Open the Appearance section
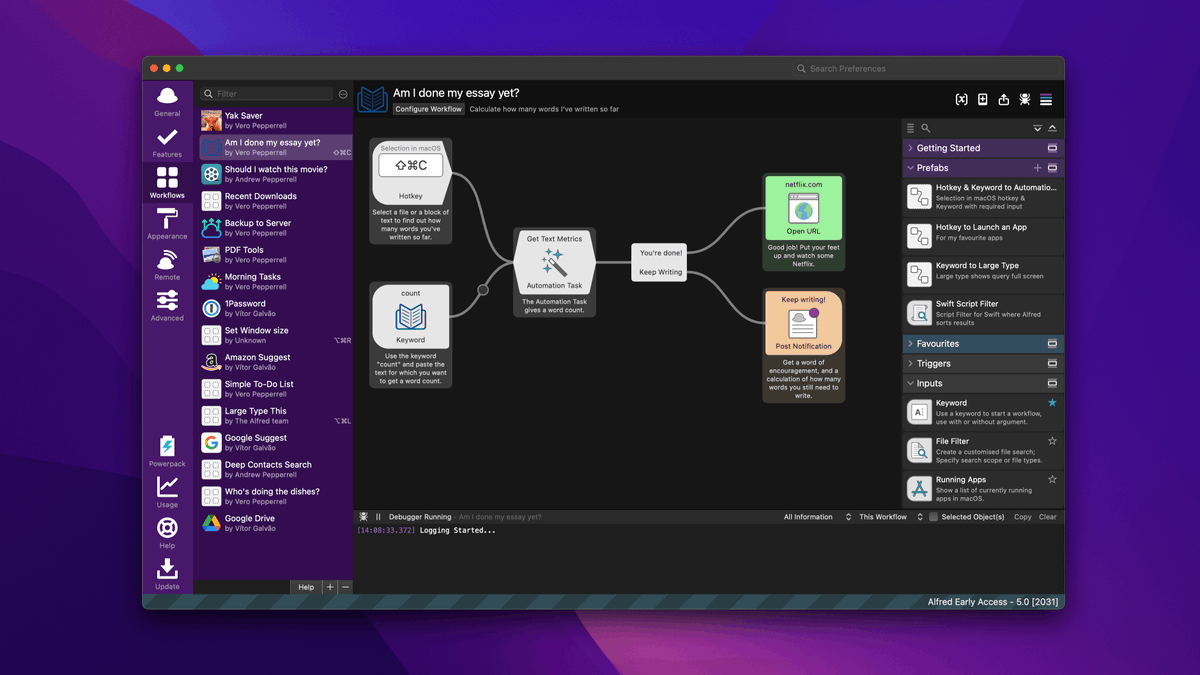 coord(167,225)
